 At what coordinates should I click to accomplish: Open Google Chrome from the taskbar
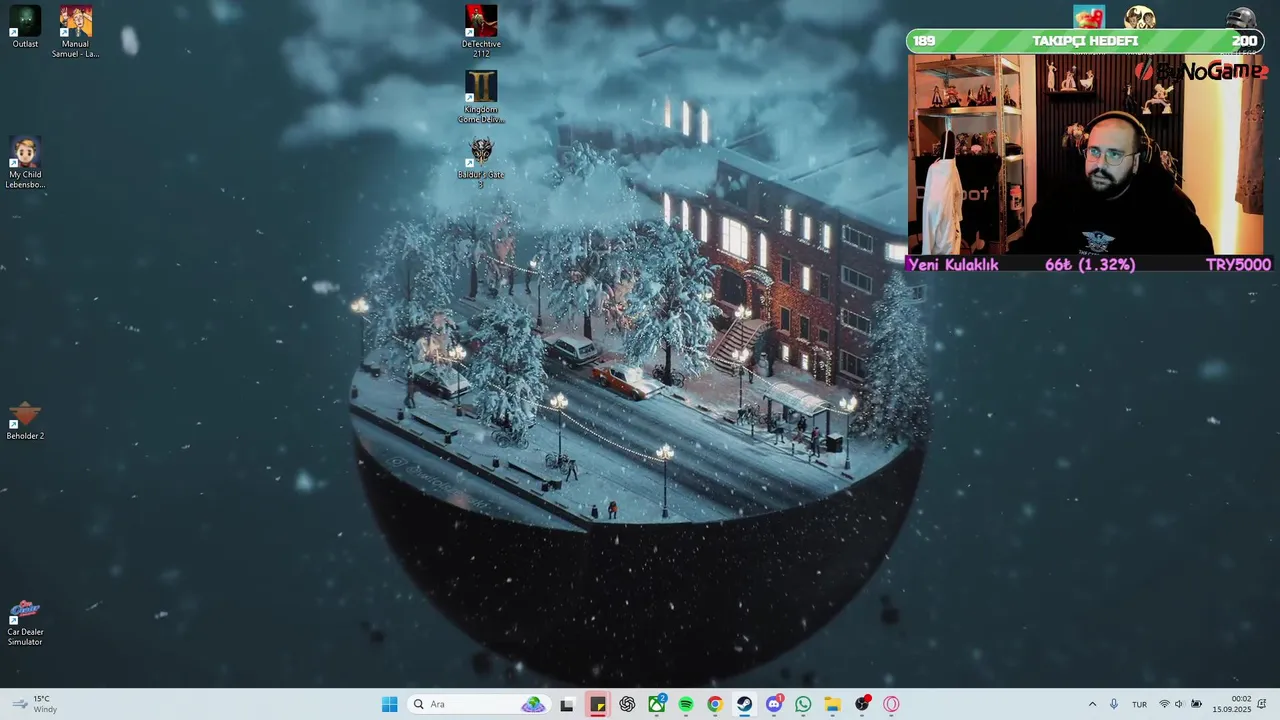(x=715, y=704)
